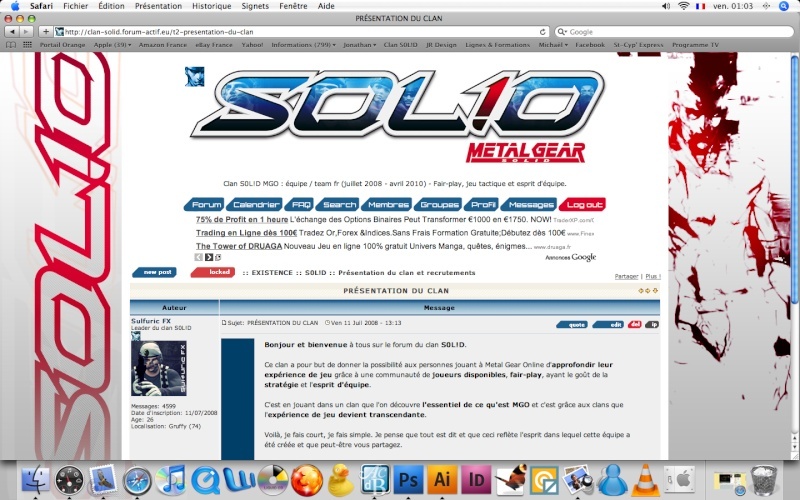
Task: Open Finder from the Dock
Action: coord(35,480)
